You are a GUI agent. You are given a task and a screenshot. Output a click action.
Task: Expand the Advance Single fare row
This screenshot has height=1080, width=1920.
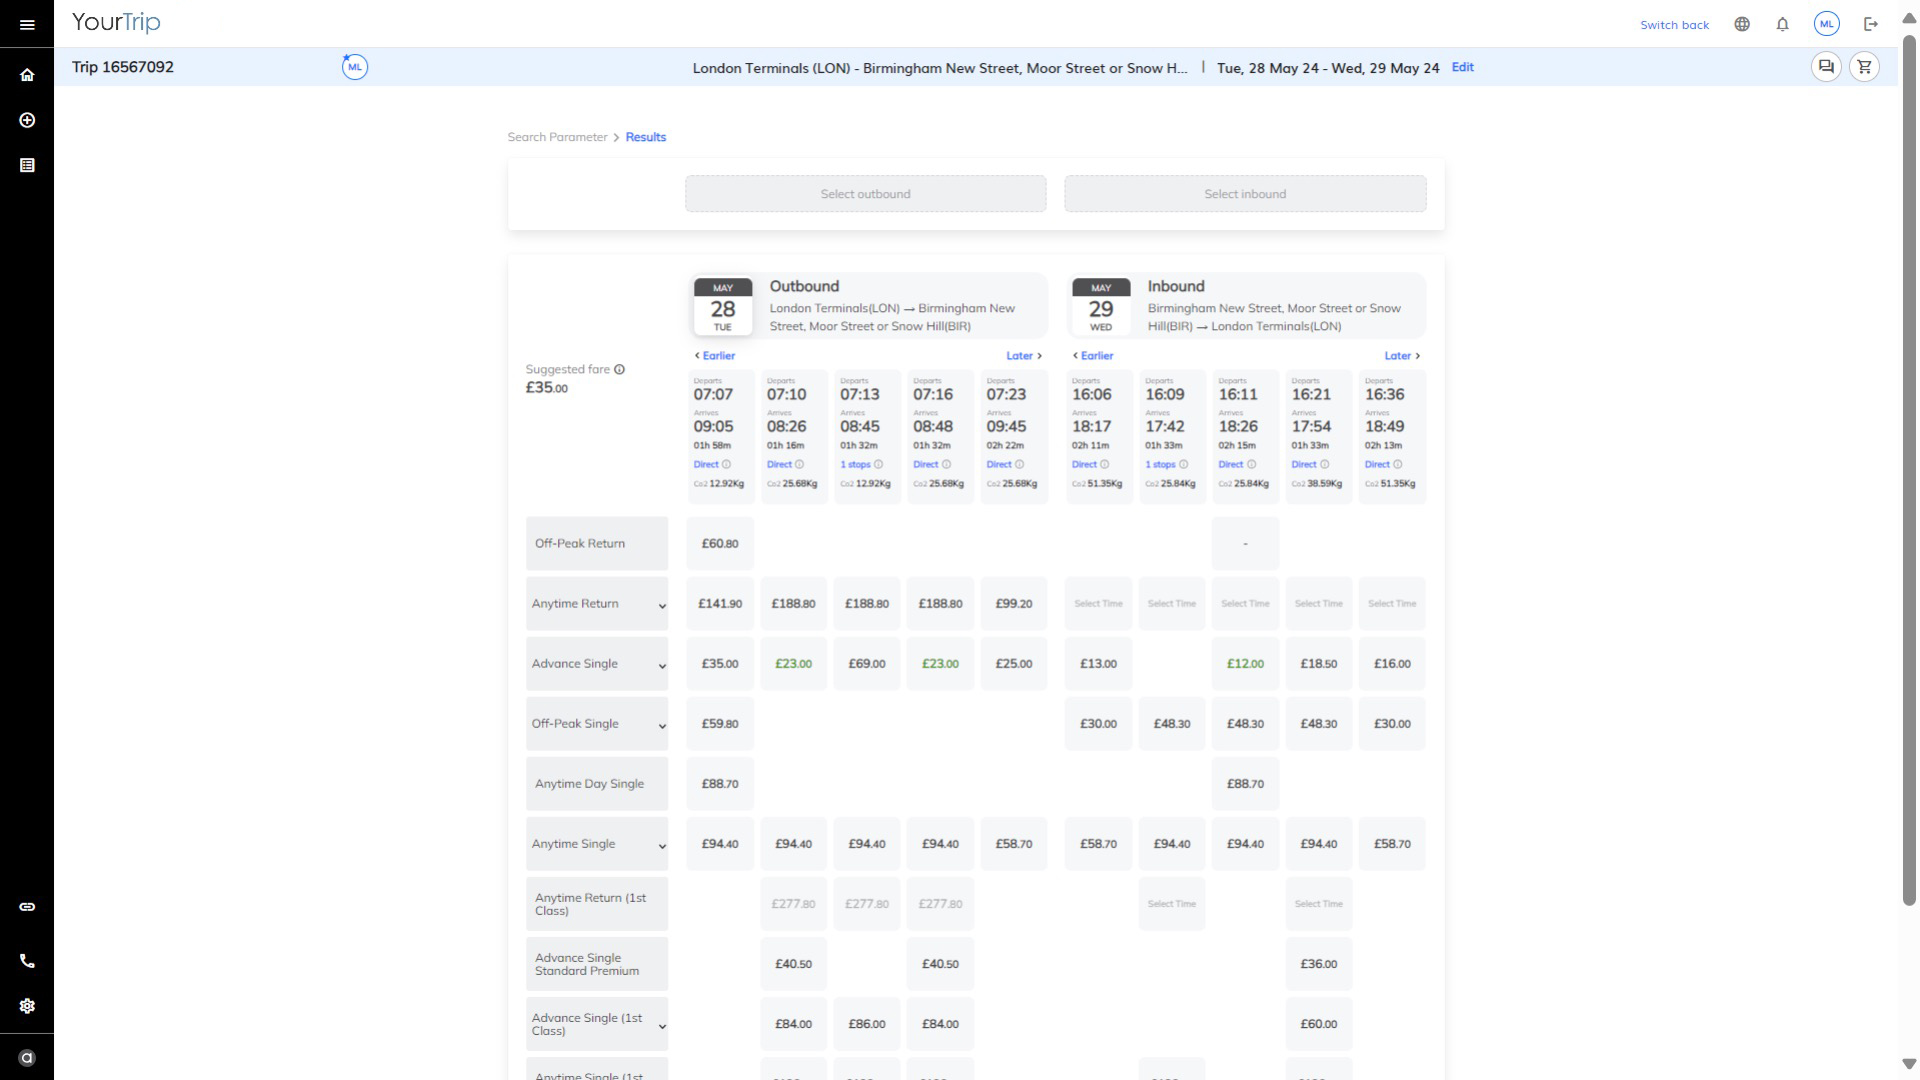coord(661,666)
